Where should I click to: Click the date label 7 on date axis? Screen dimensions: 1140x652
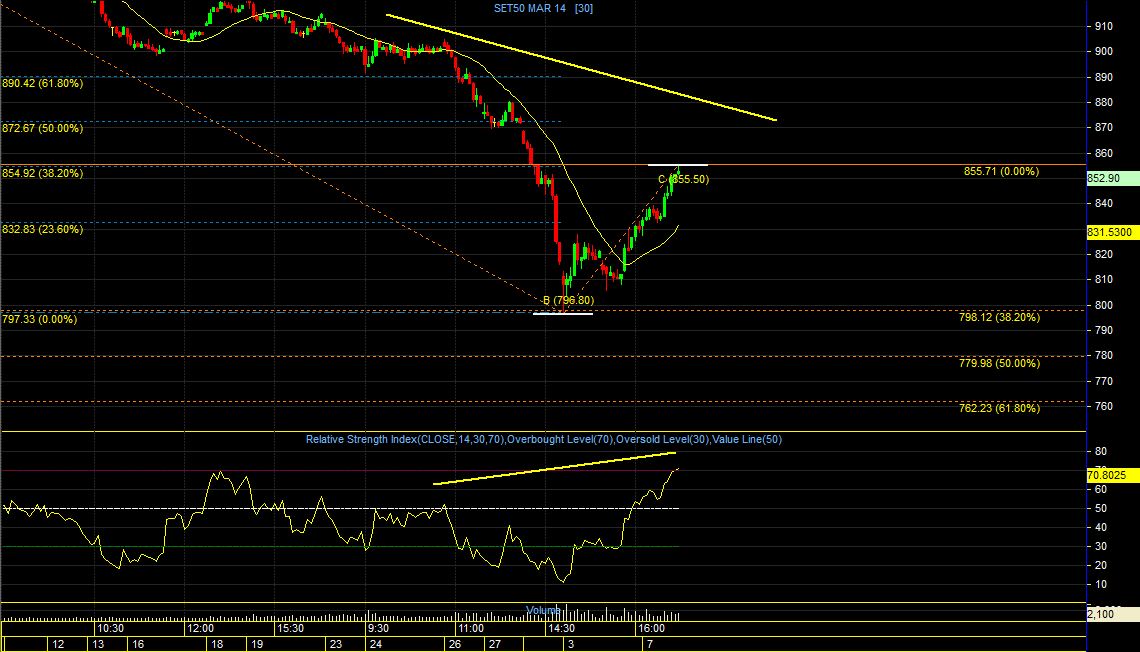click(x=649, y=644)
